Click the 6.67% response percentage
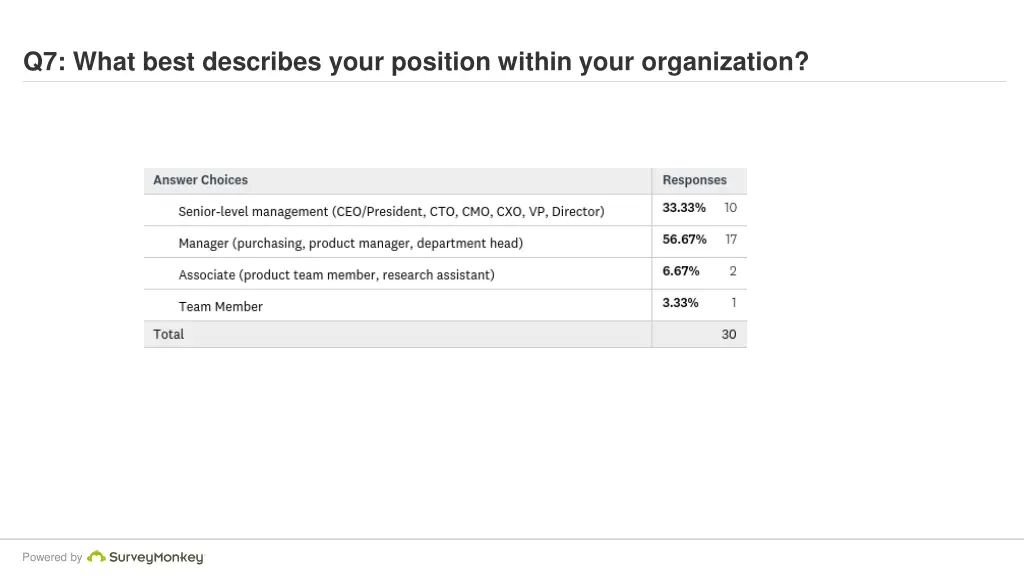 click(680, 271)
